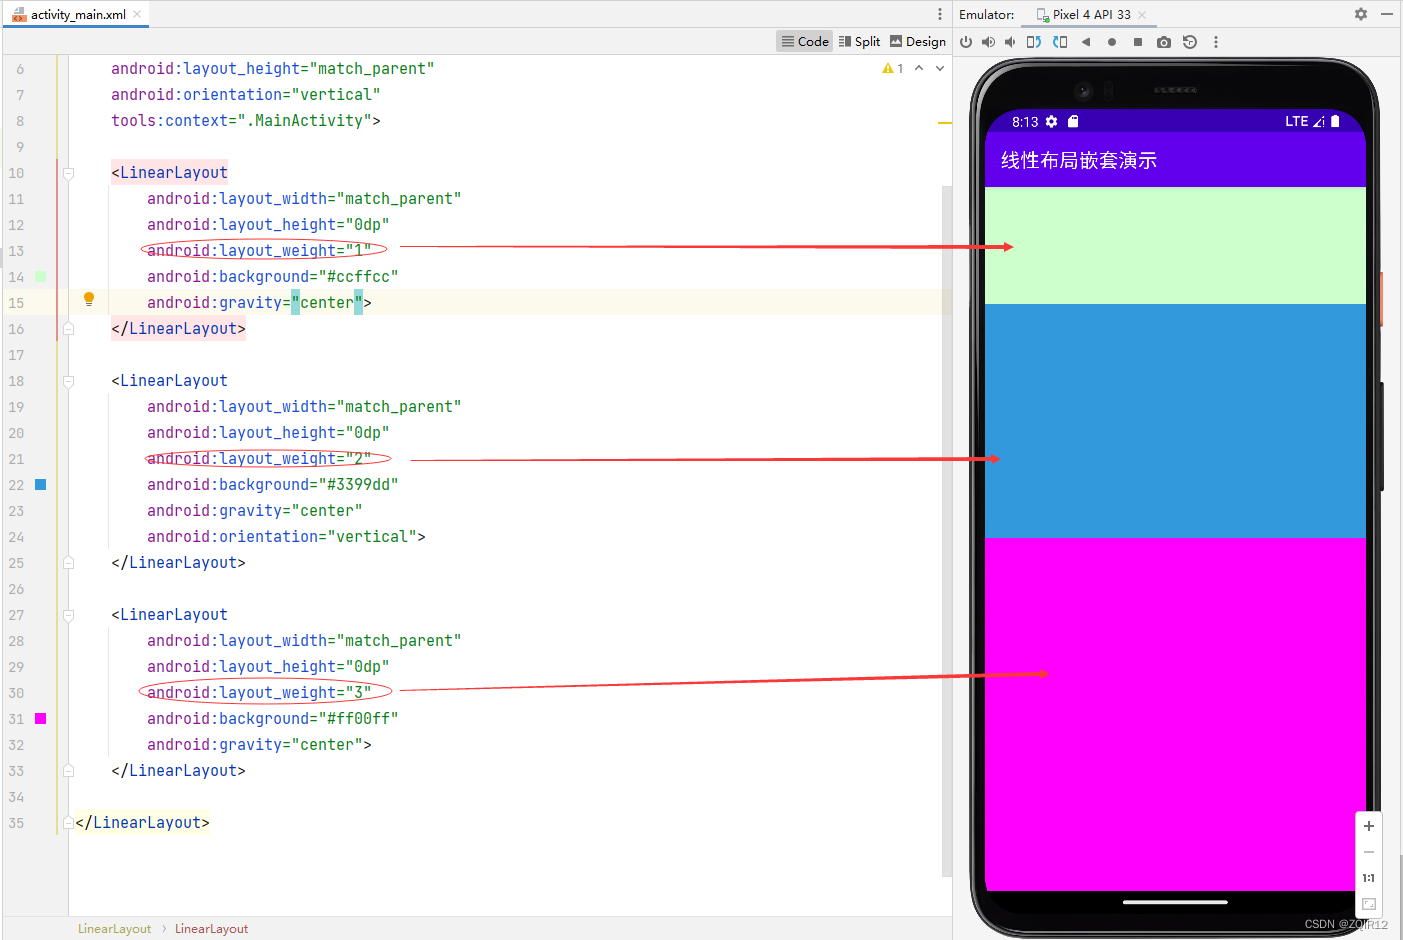Set emulator zoom to 1:1
The width and height of the screenshot is (1403, 940).
[x=1369, y=878]
